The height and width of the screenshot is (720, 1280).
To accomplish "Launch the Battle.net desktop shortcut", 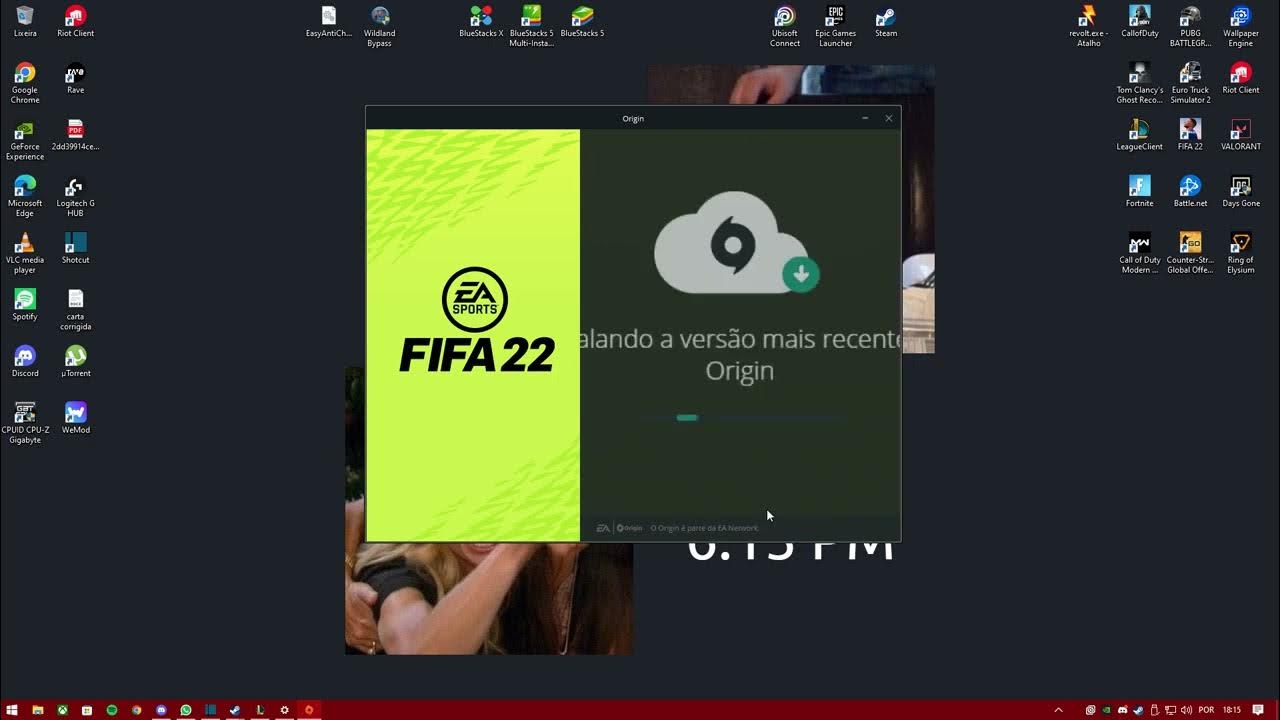I will tap(1190, 192).
